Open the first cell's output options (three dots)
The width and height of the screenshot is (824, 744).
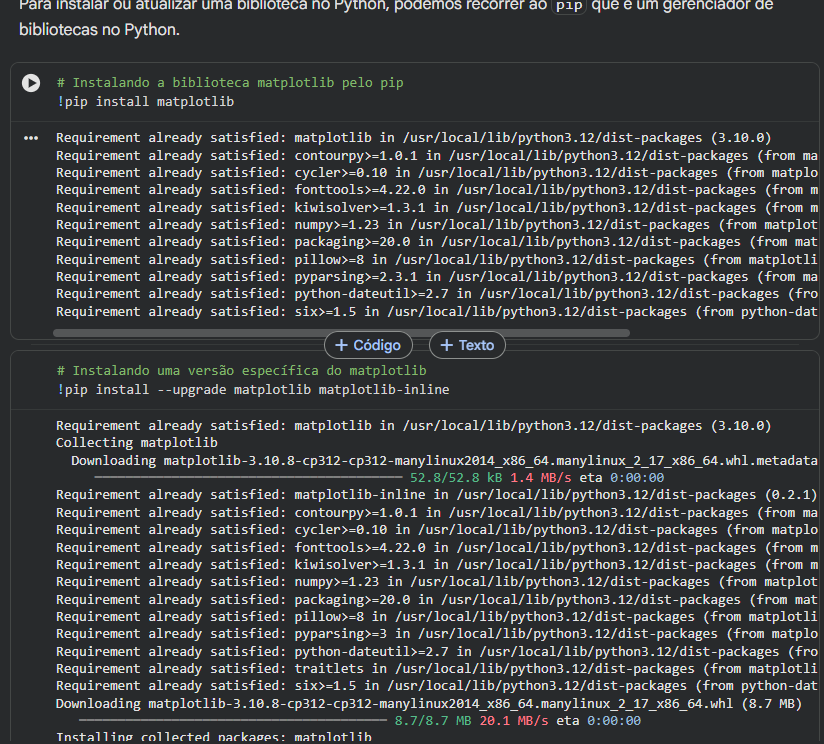pyautogui.click(x=31, y=138)
